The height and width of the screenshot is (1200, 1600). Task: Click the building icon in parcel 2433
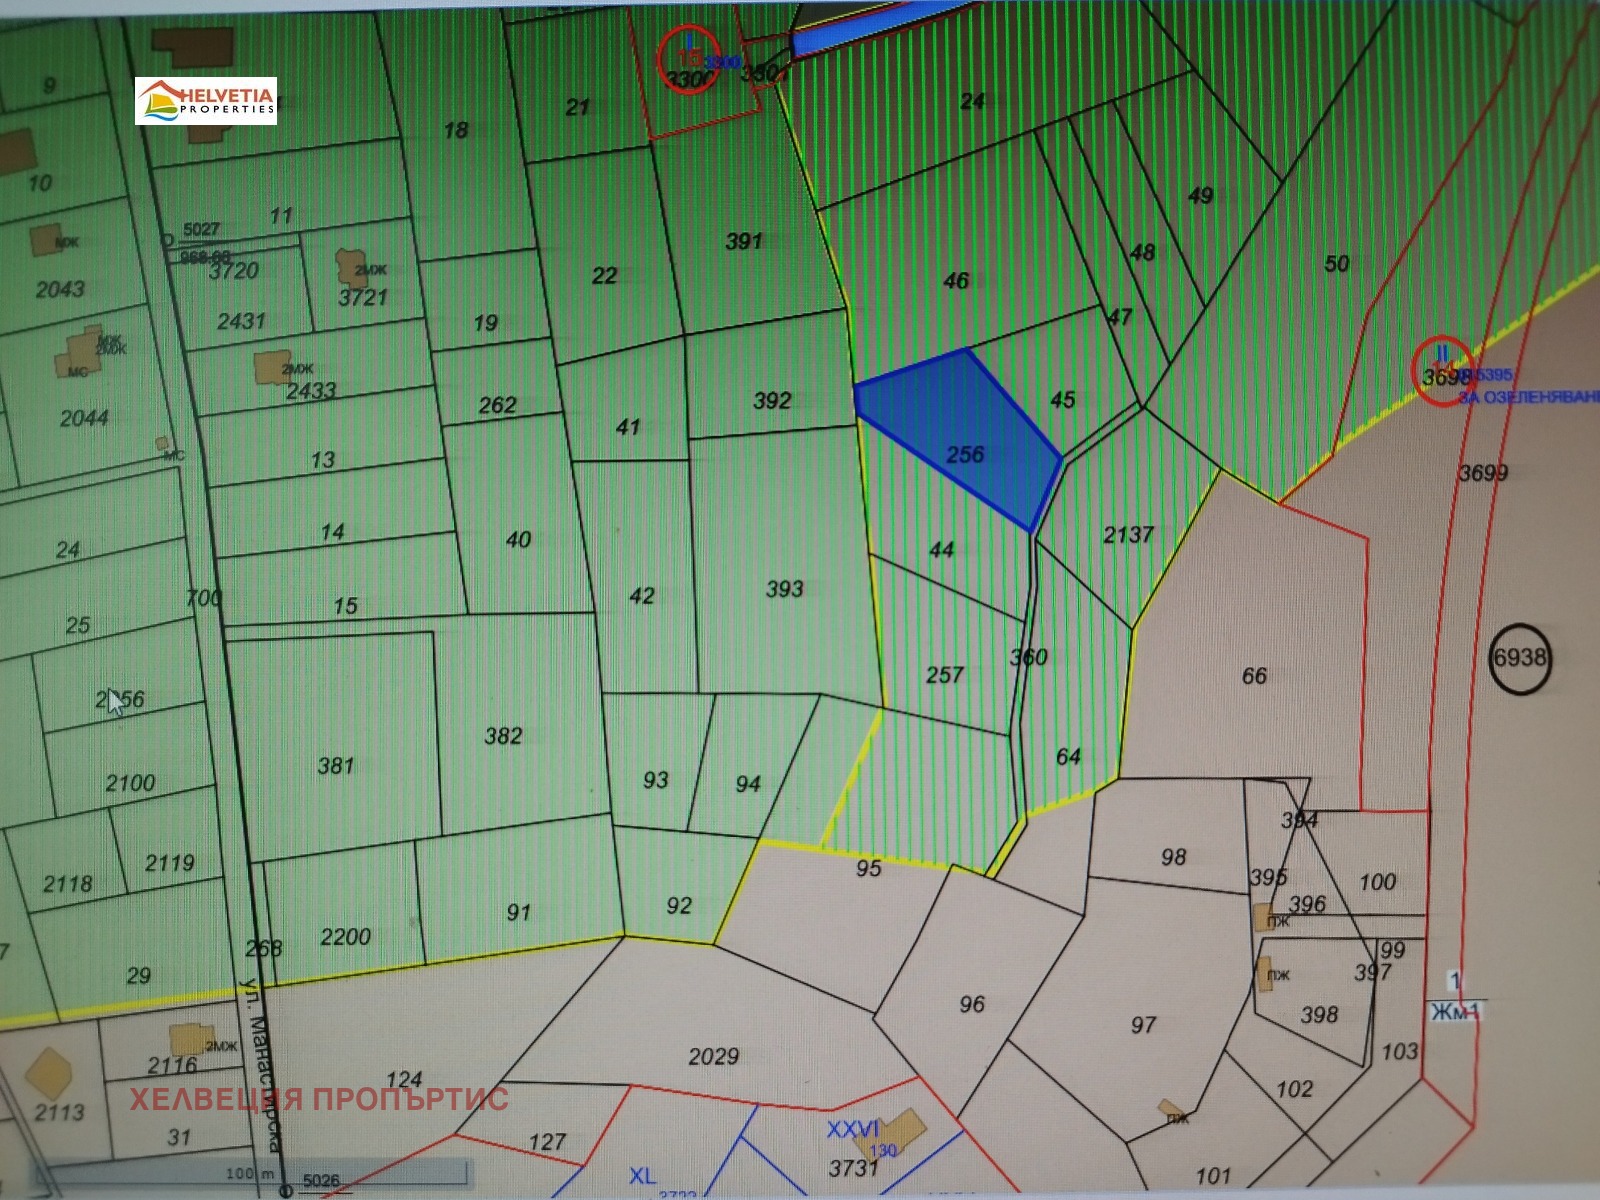[x=271, y=366]
